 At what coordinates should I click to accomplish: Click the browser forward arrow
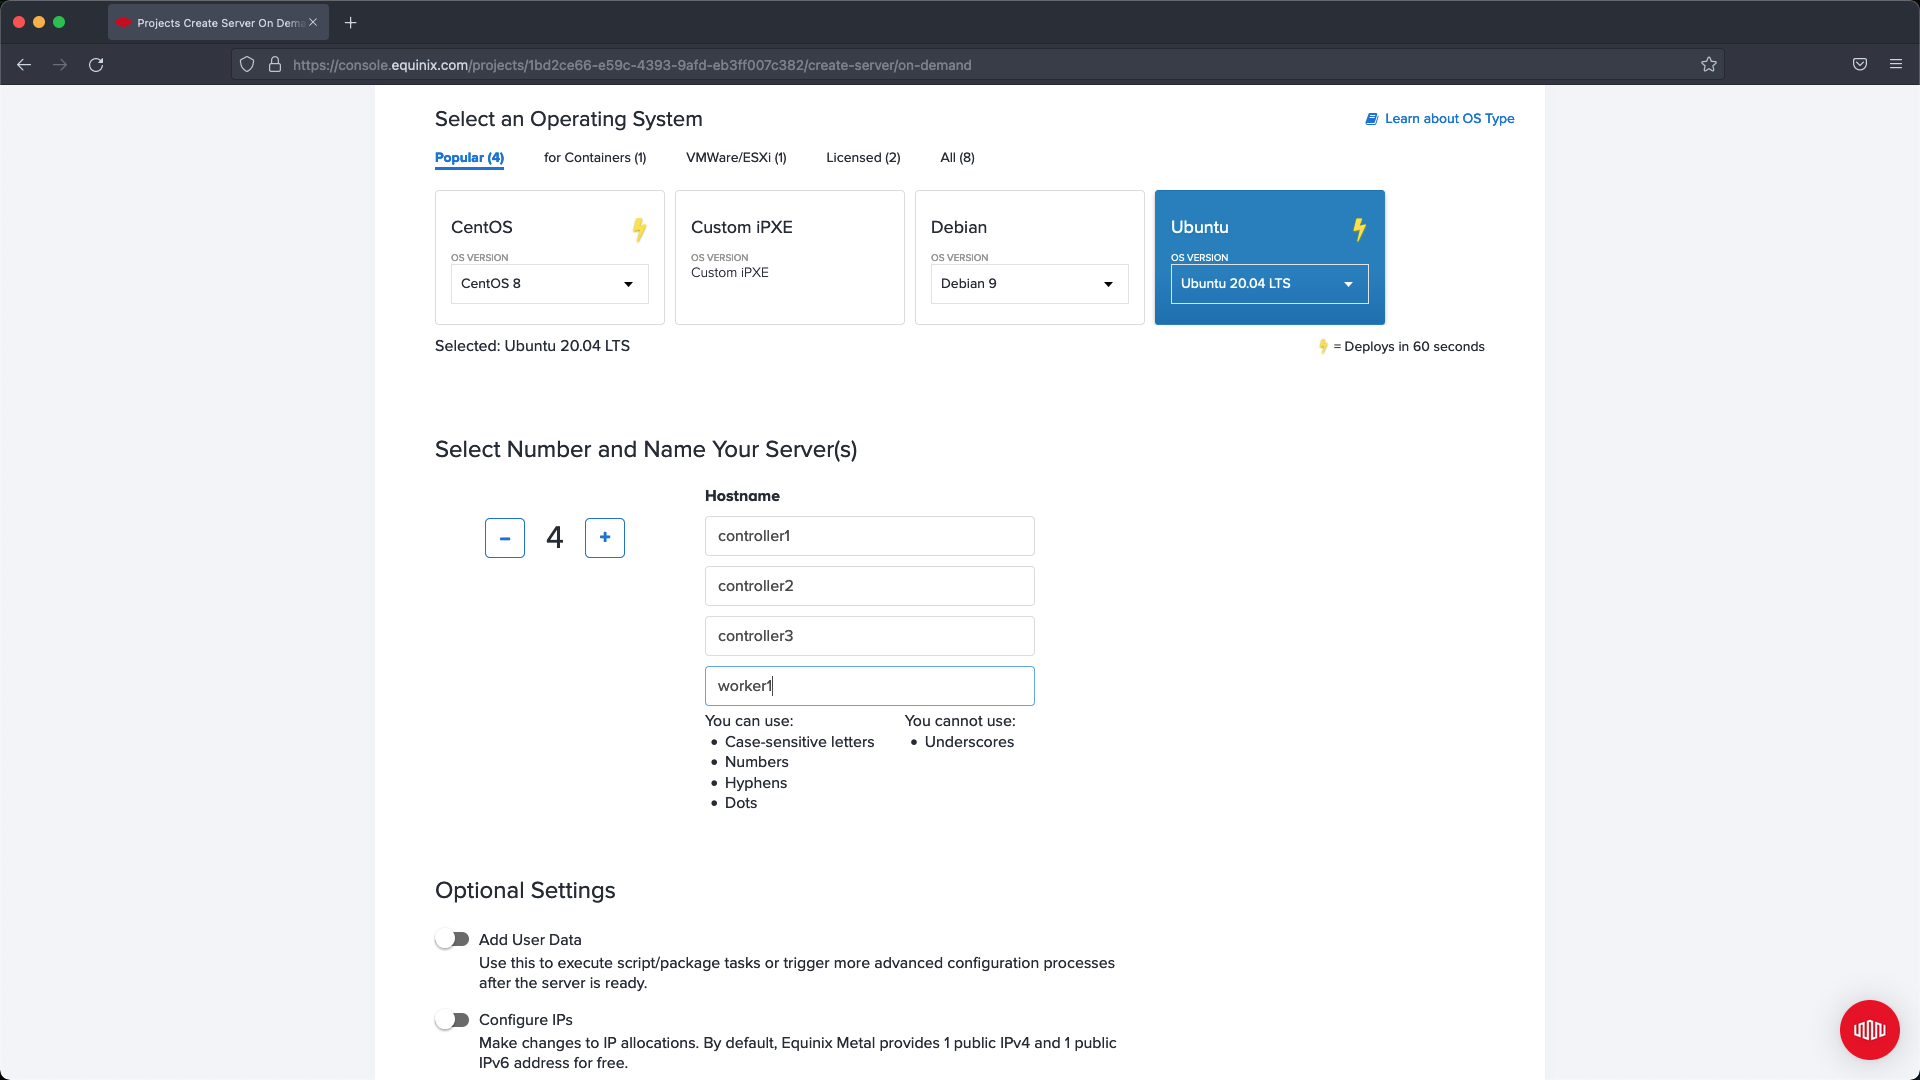click(60, 65)
